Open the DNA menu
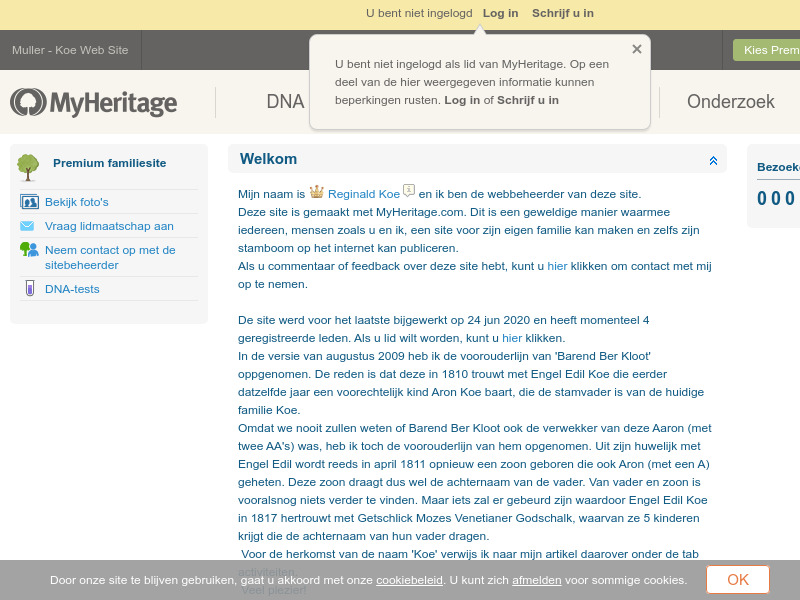The image size is (800, 600). click(285, 102)
